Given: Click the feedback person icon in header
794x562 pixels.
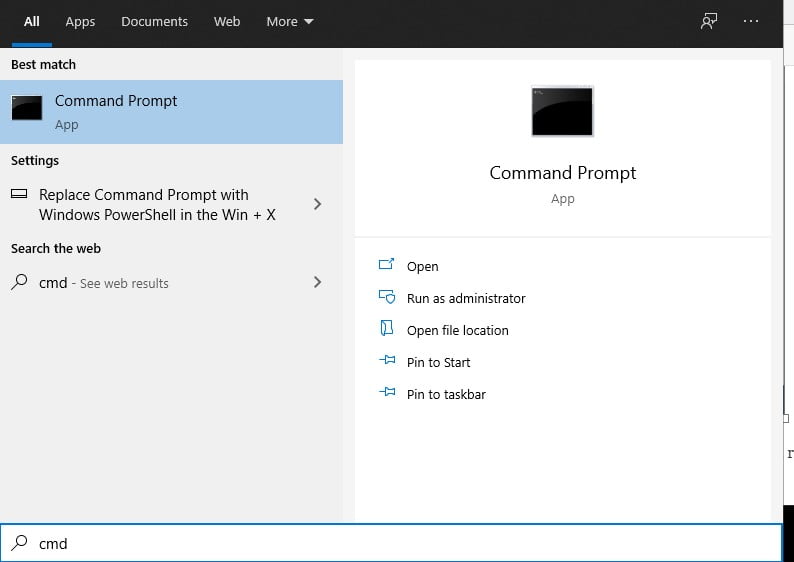Looking at the screenshot, I should point(708,21).
